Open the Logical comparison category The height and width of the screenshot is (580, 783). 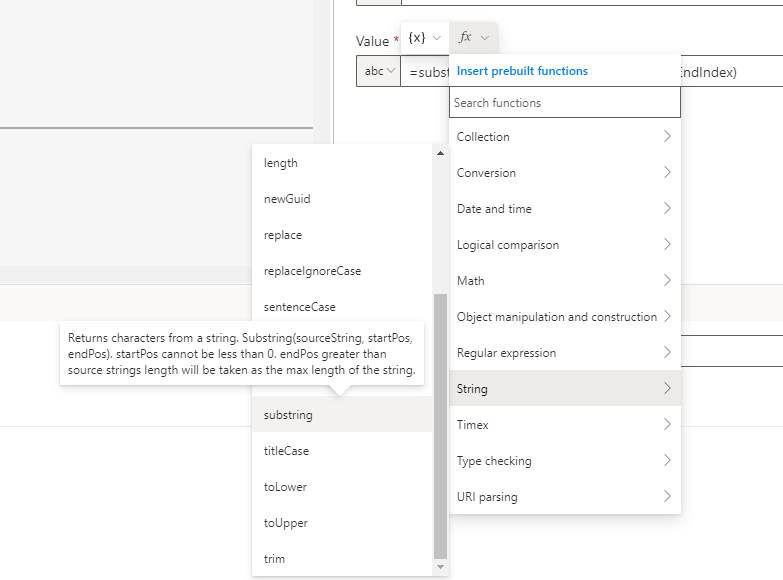564,245
